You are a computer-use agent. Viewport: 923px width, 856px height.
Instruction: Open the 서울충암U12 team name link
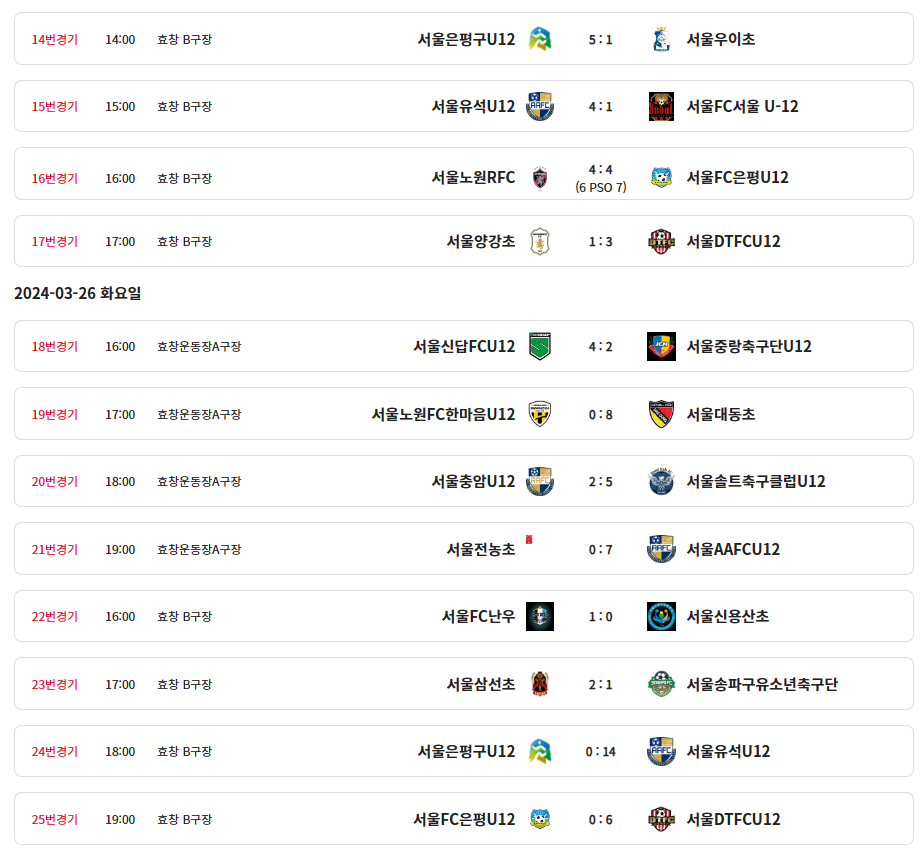473,481
